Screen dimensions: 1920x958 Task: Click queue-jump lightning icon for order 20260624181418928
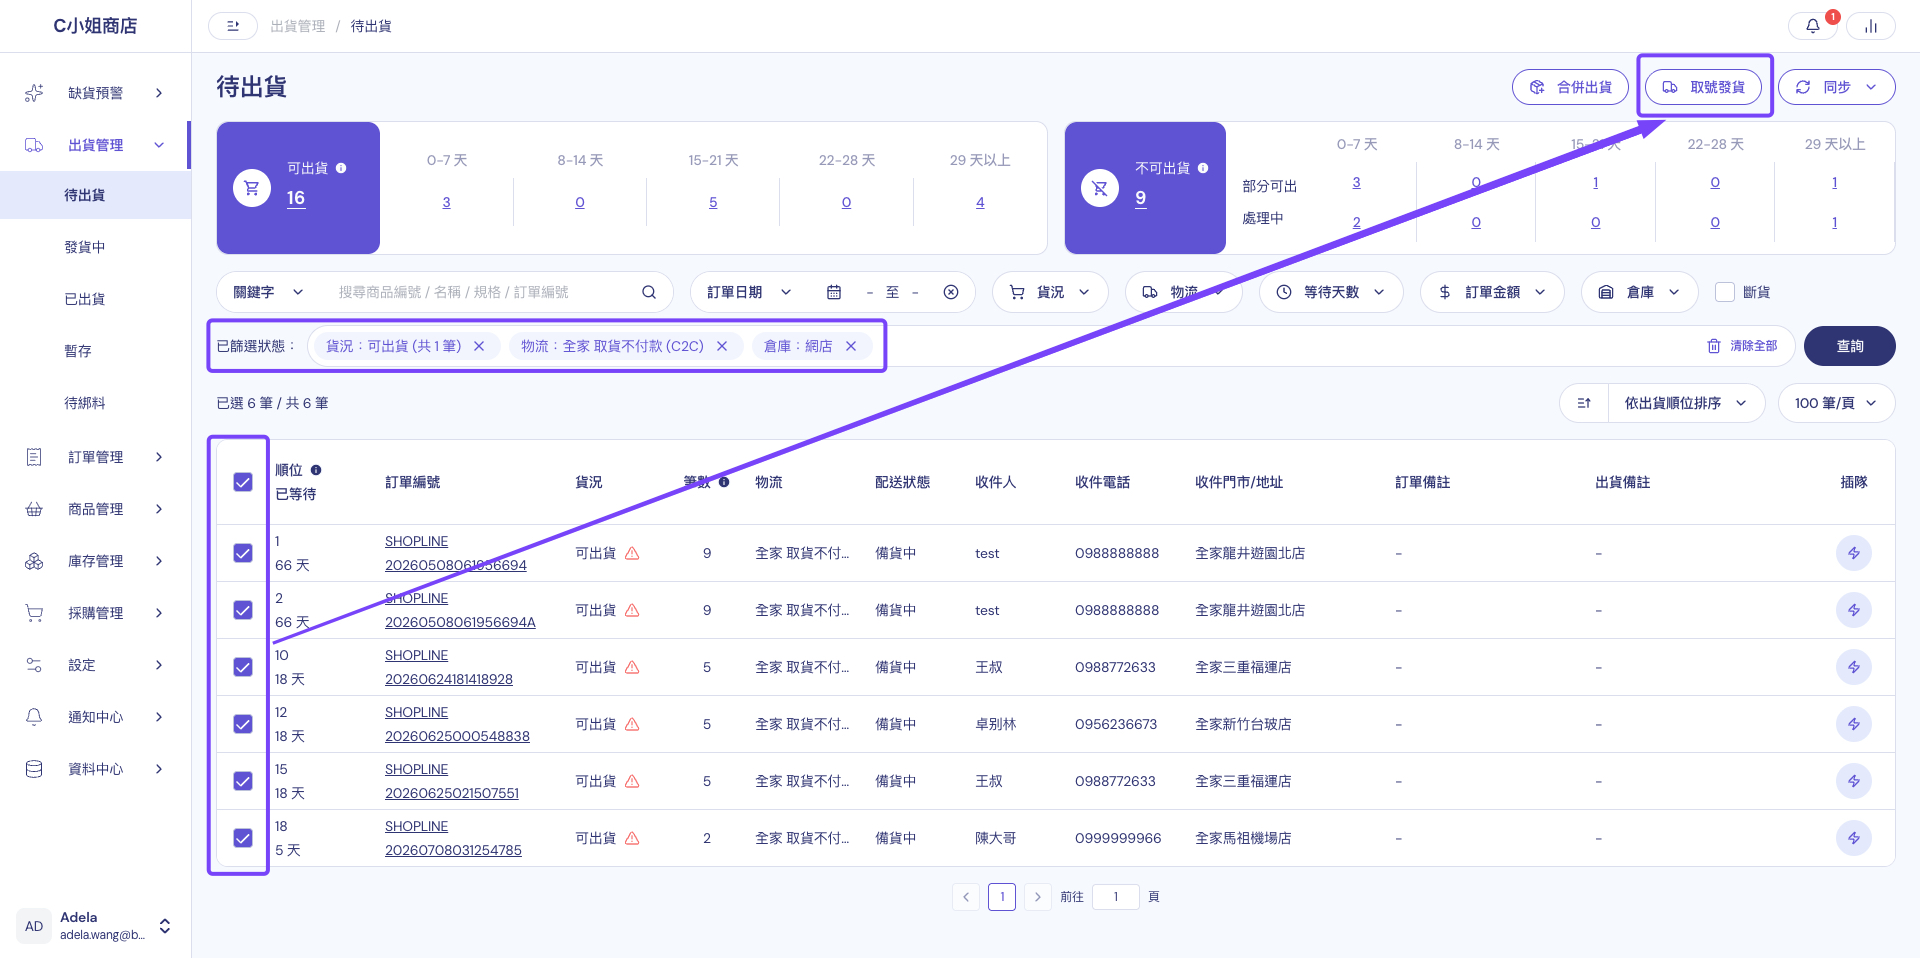pos(1853,667)
